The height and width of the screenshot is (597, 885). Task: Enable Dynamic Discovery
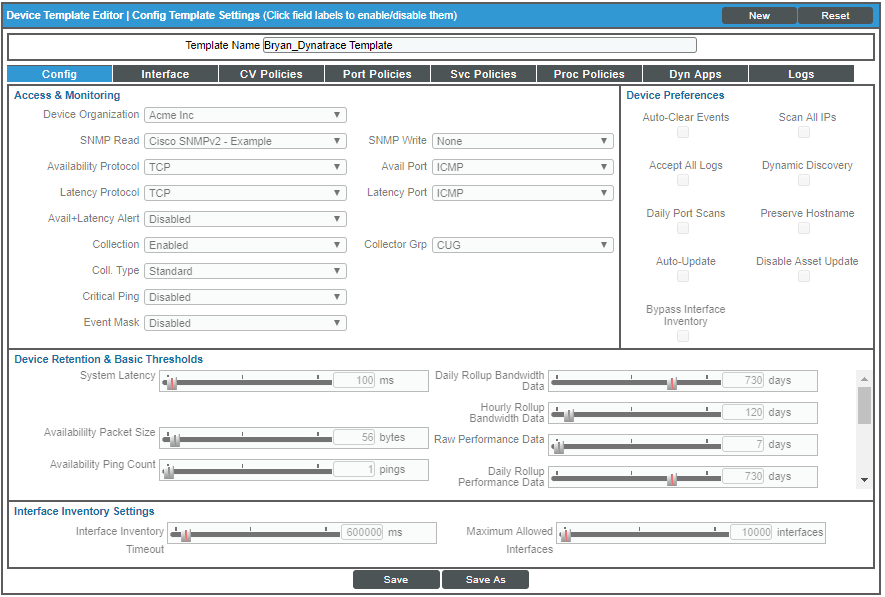(x=804, y=179)
